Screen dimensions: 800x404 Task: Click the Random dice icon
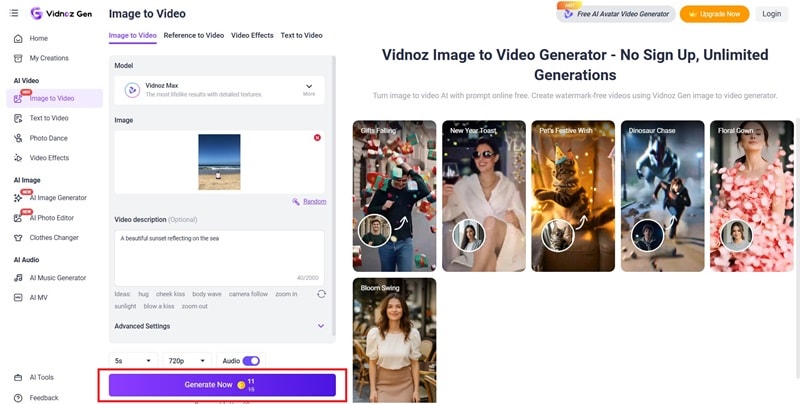295,201
